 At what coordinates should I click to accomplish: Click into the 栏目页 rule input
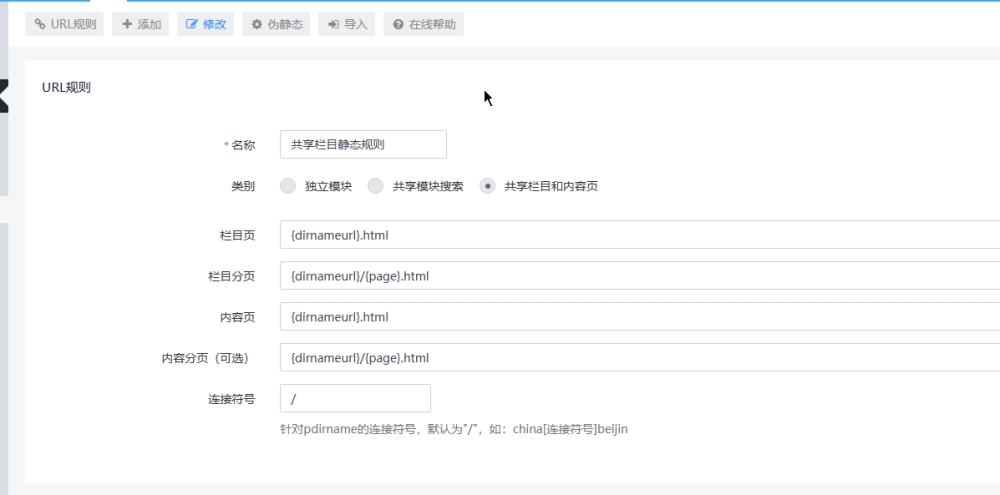pos(640,235)
